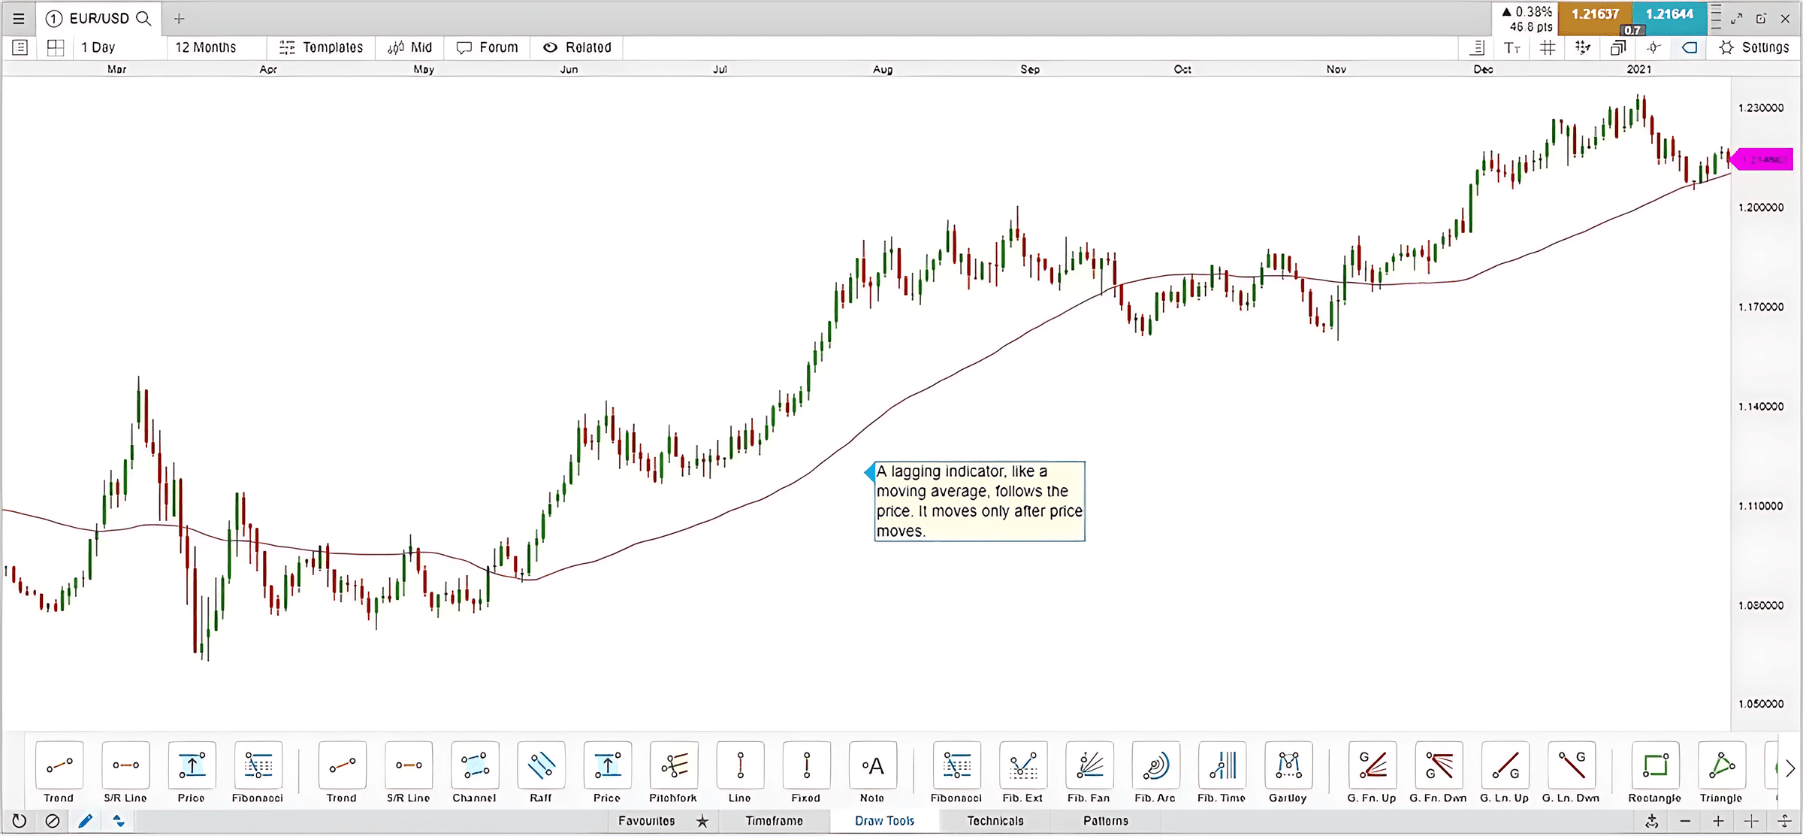
Task: Open the Templates menu
Action: click(321, 47)
